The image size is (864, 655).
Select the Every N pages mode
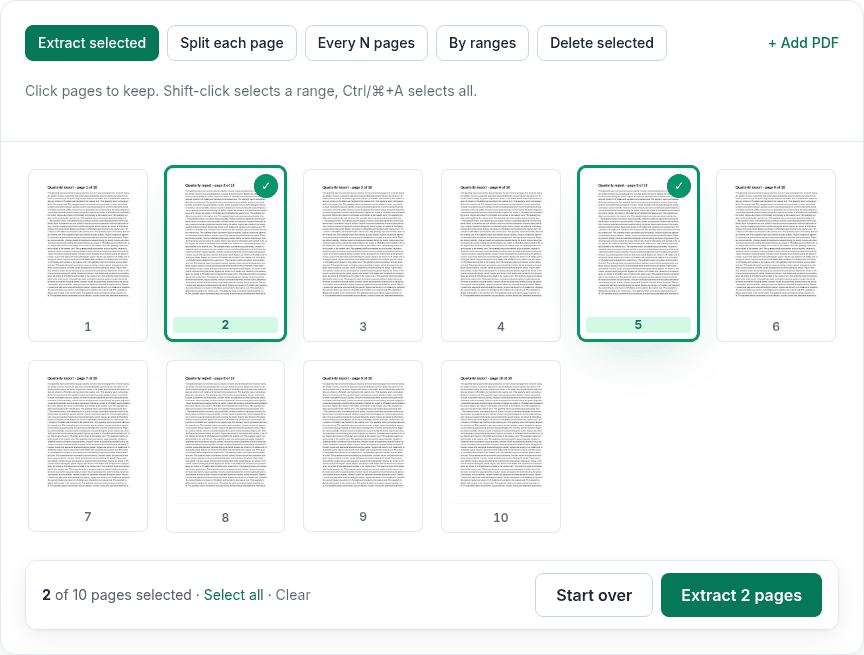click(x=366, y=43)
